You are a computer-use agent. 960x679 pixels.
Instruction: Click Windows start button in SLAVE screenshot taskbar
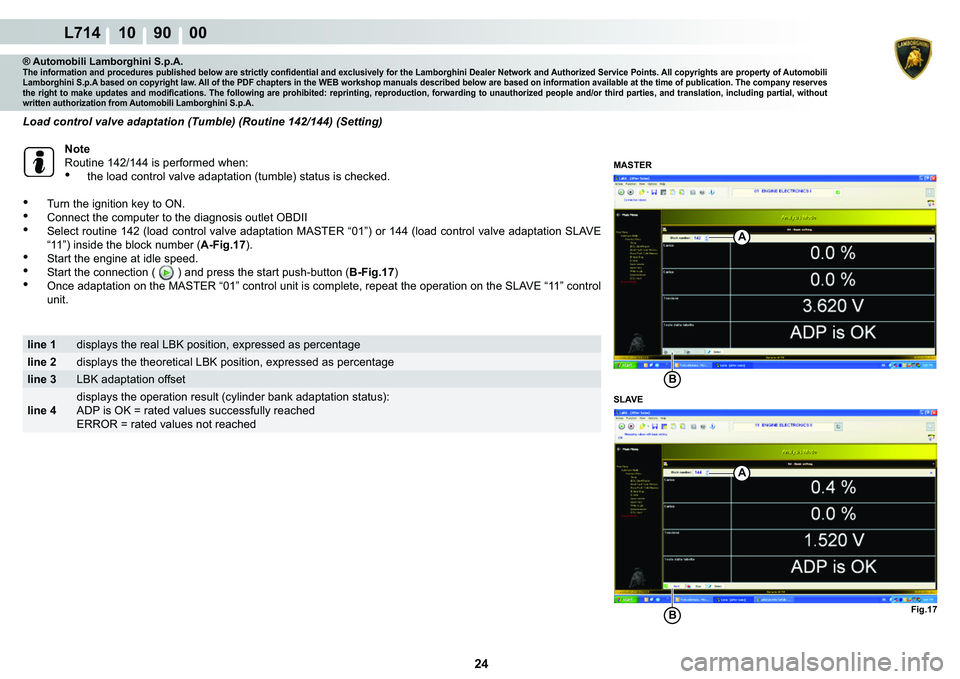(626, 599)
